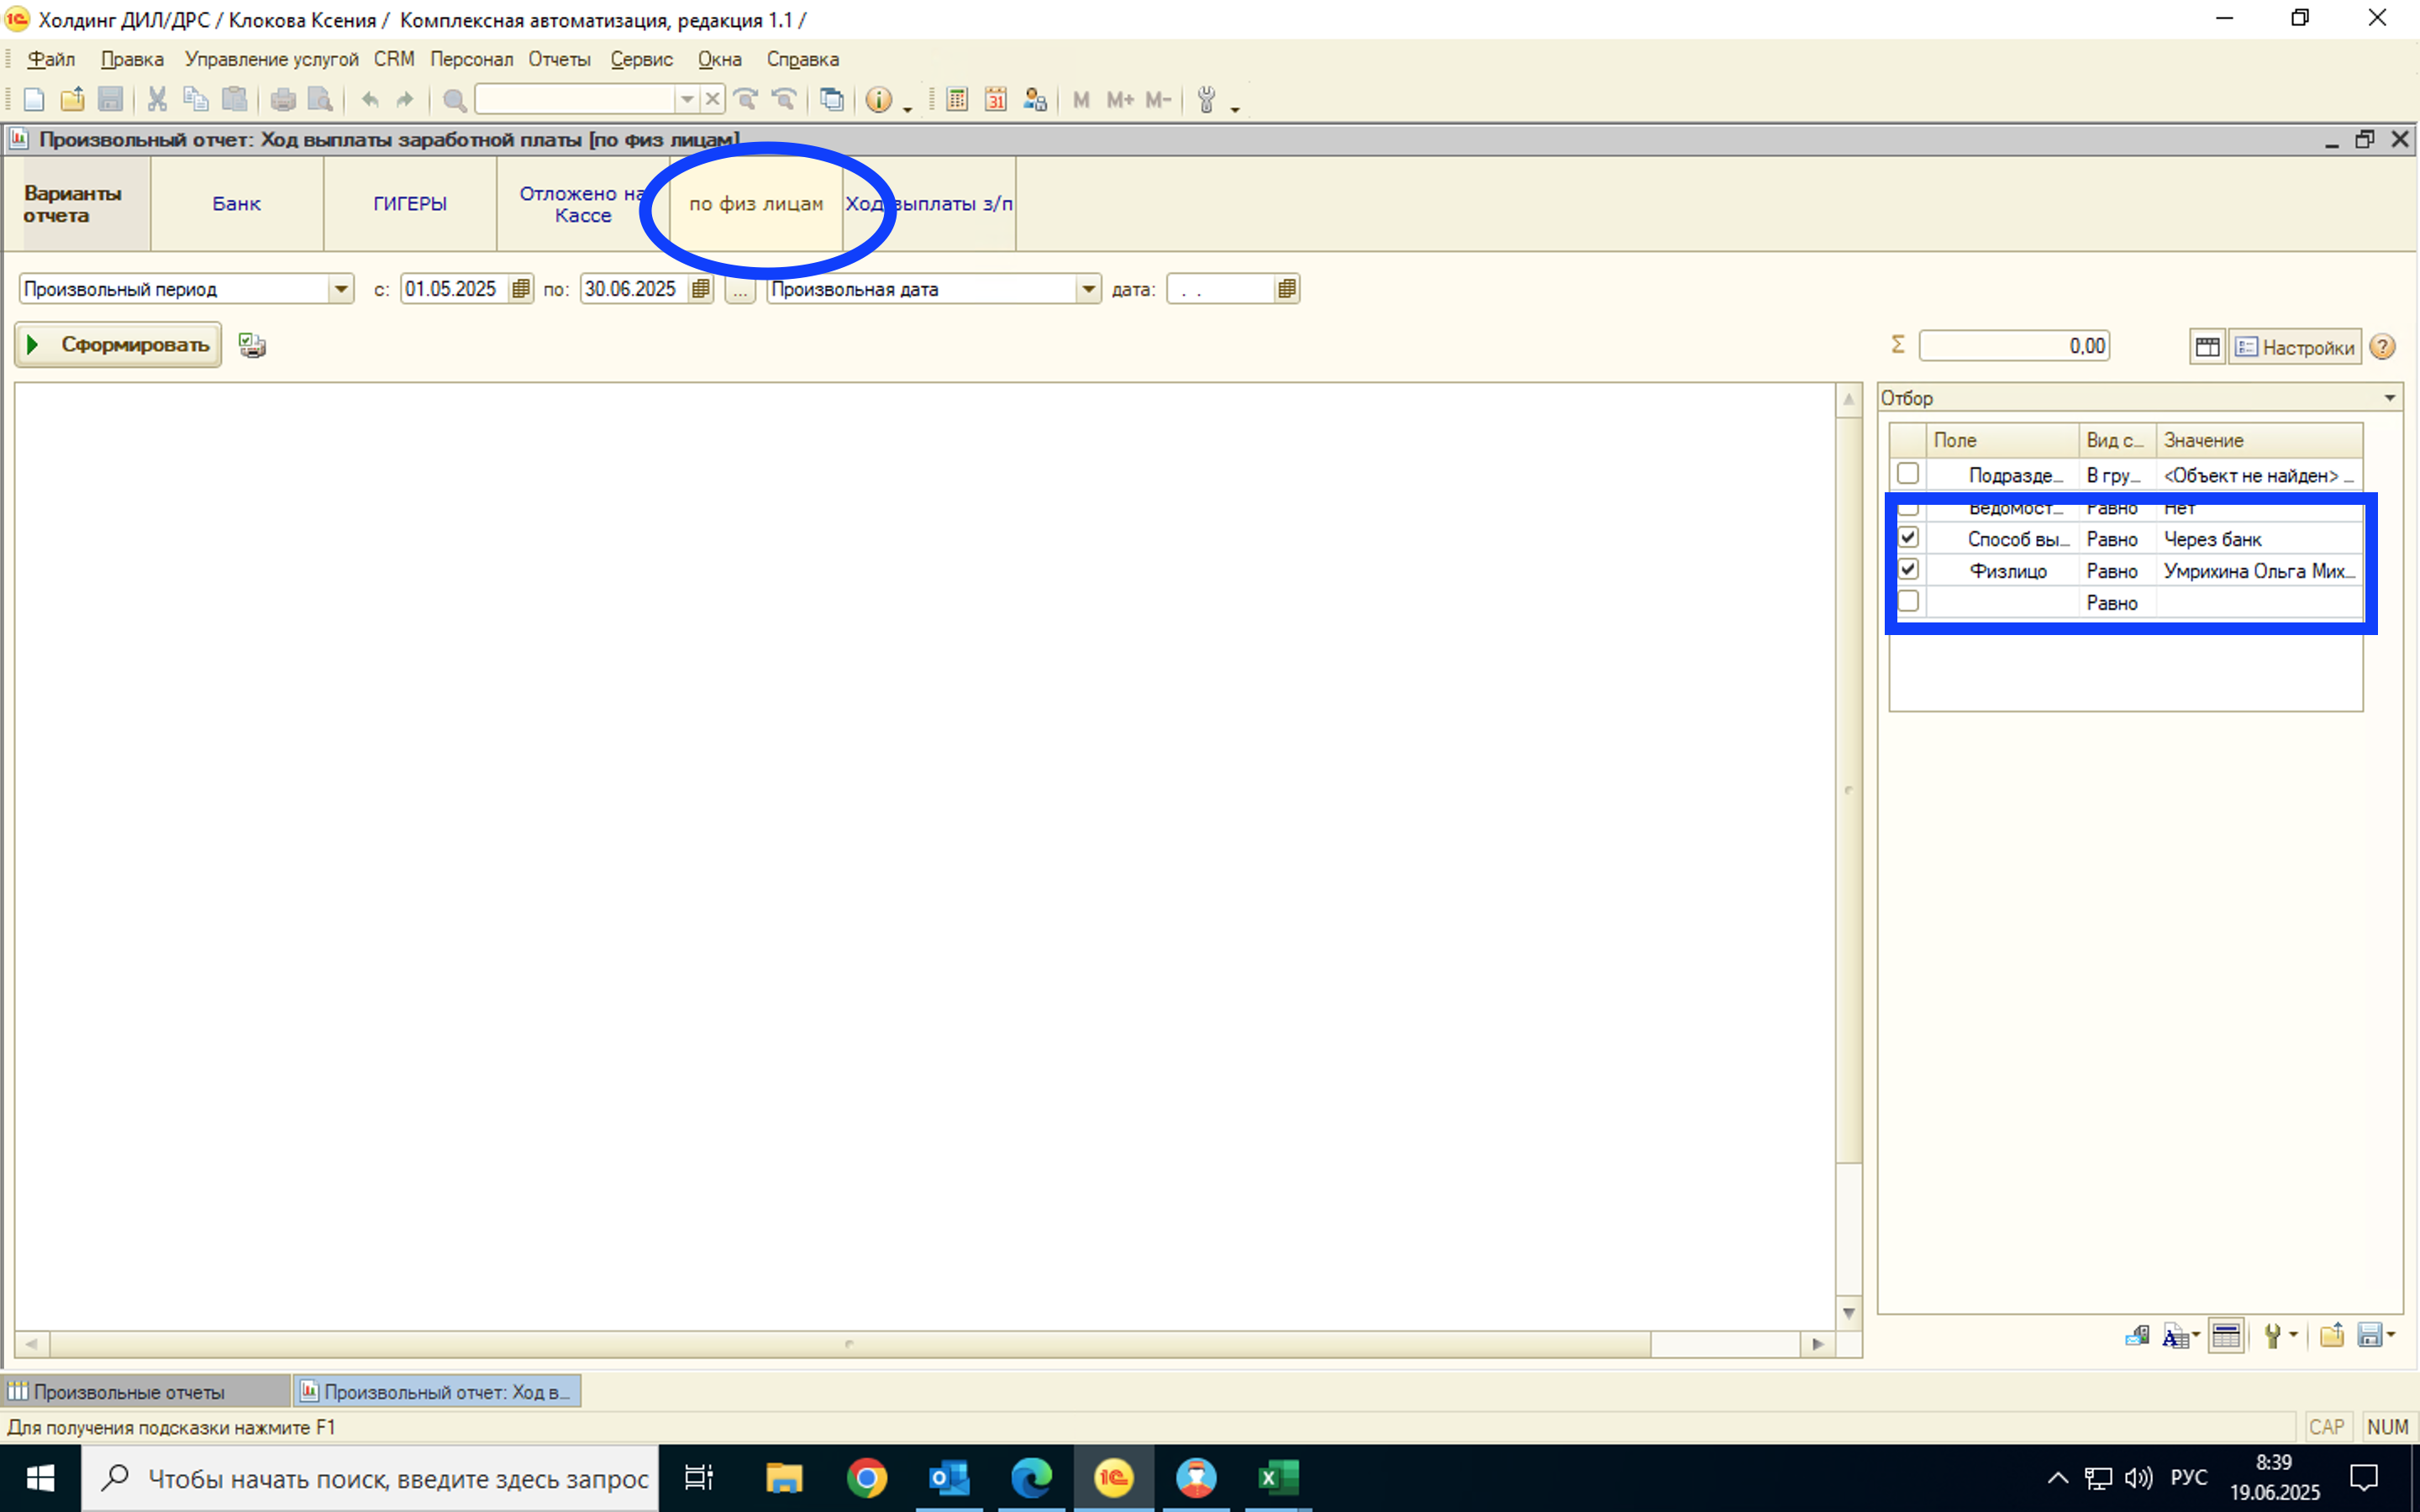Click the Cut scissors toolbar icon
Image resolution: width=2420 pixels, height=1512 pixels.
tap(157, 99)
